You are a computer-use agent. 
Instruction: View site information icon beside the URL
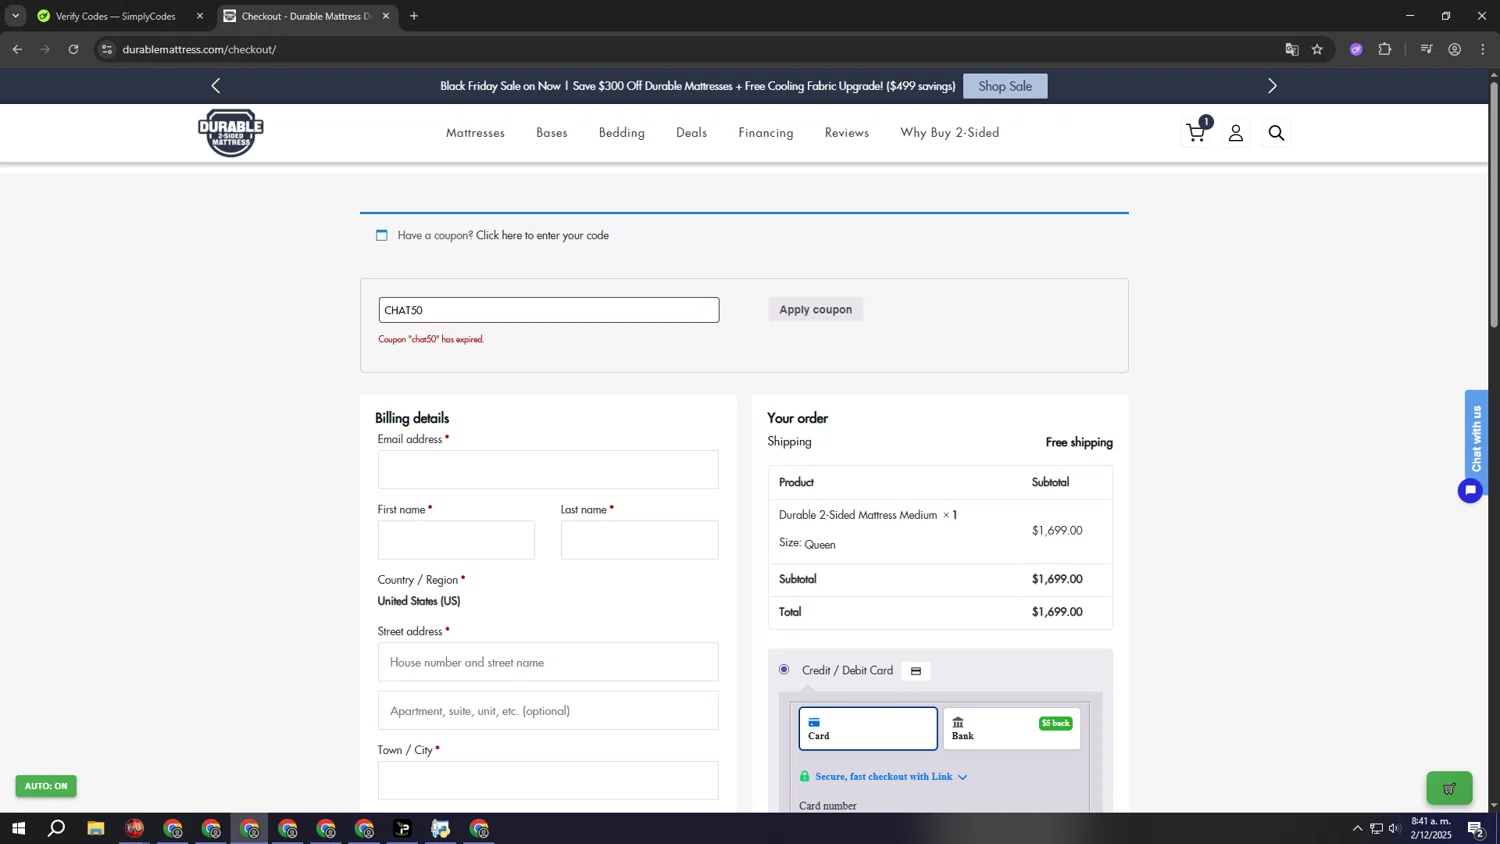click(107, 49)
